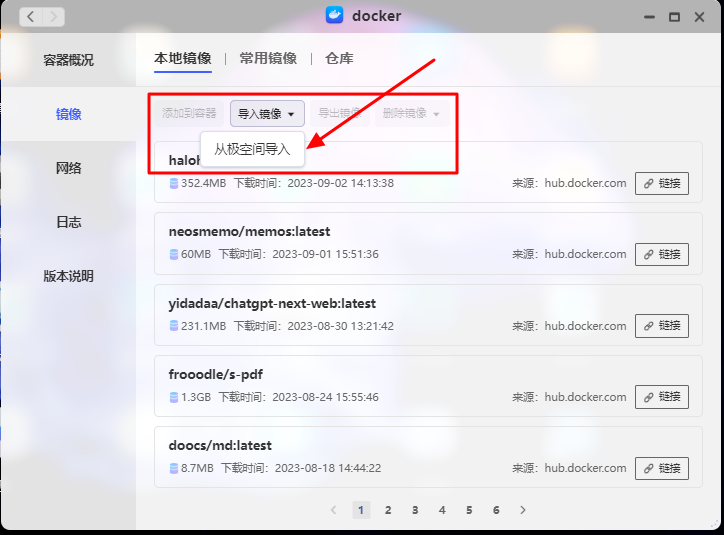The height and width of the screenshot is (535, 724).
Task: Open 版本说明 in the sidebar
Action: point(68,276)
